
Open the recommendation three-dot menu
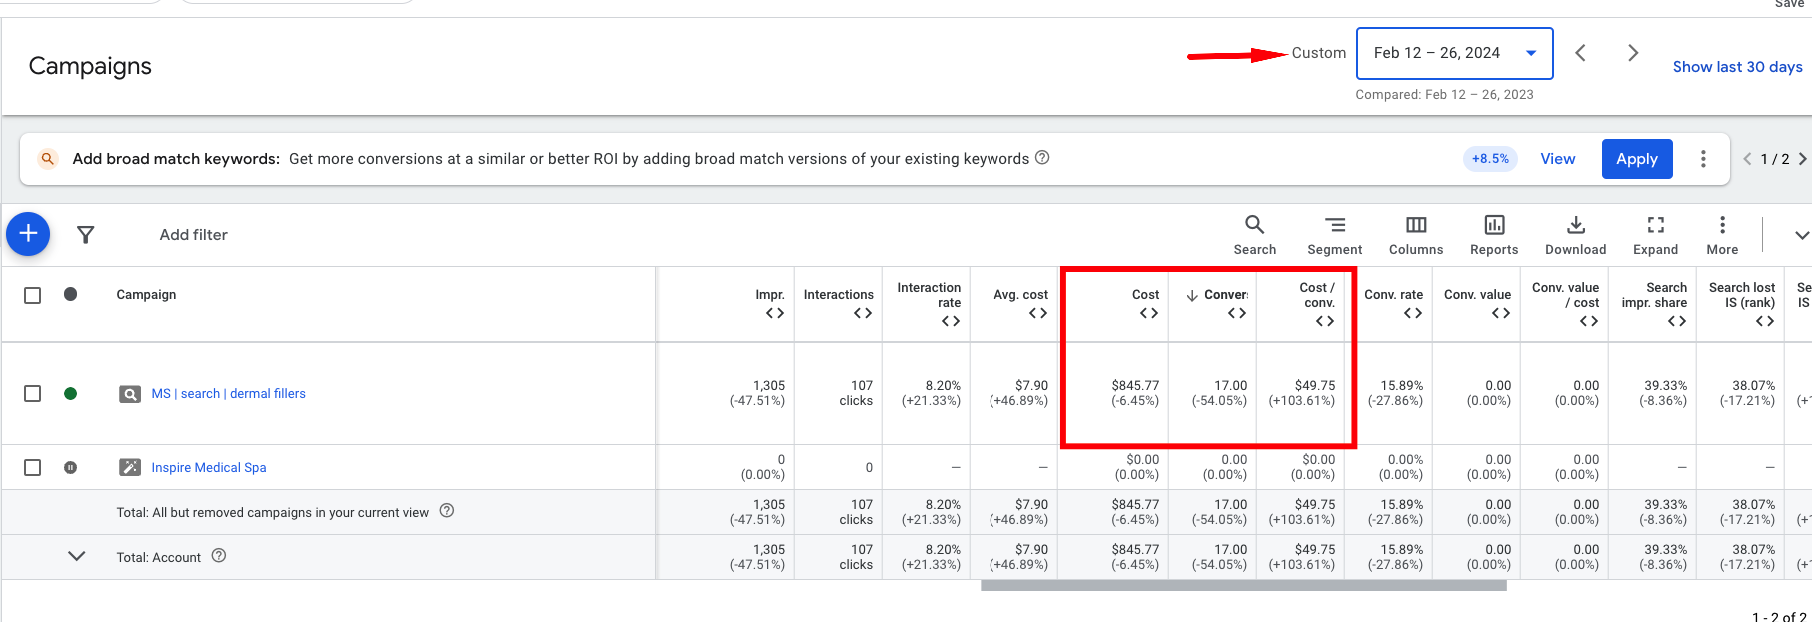1703,159
